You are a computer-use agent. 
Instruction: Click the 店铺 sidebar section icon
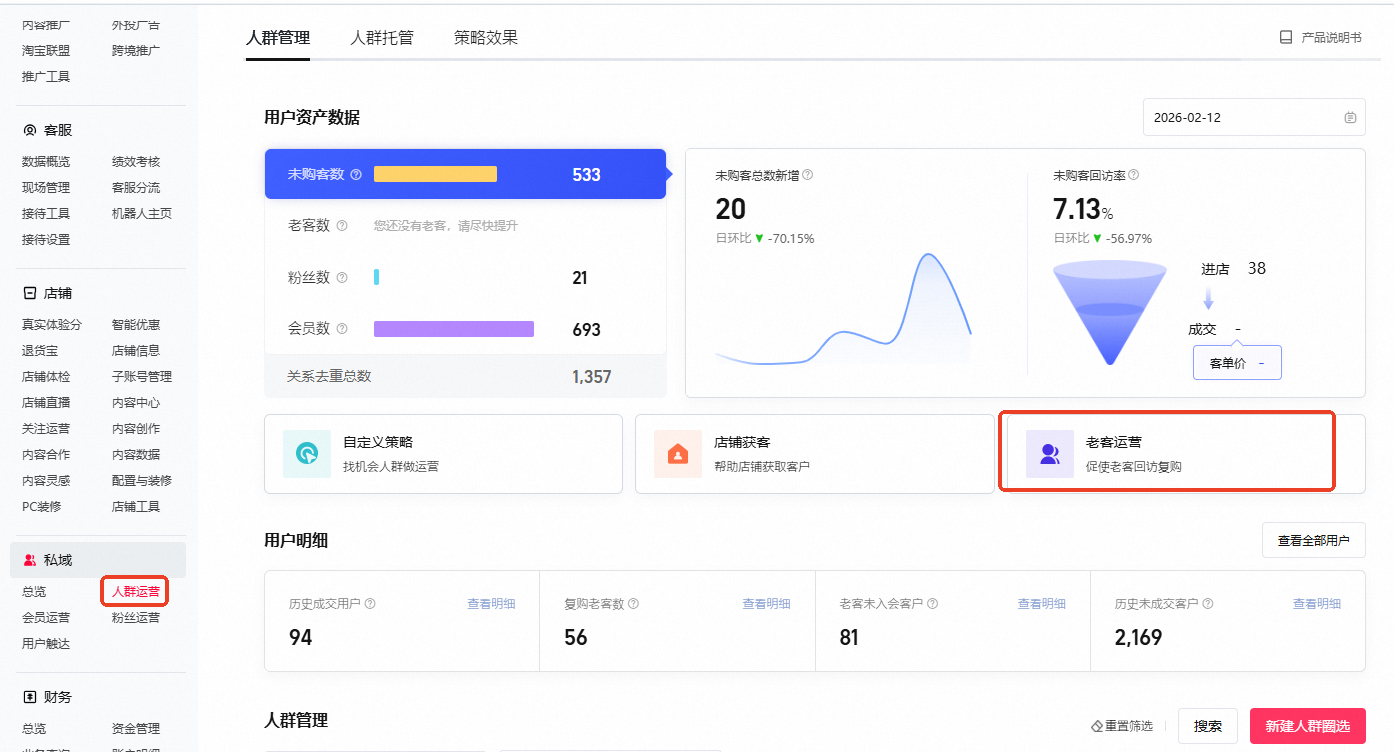(30, 293)
